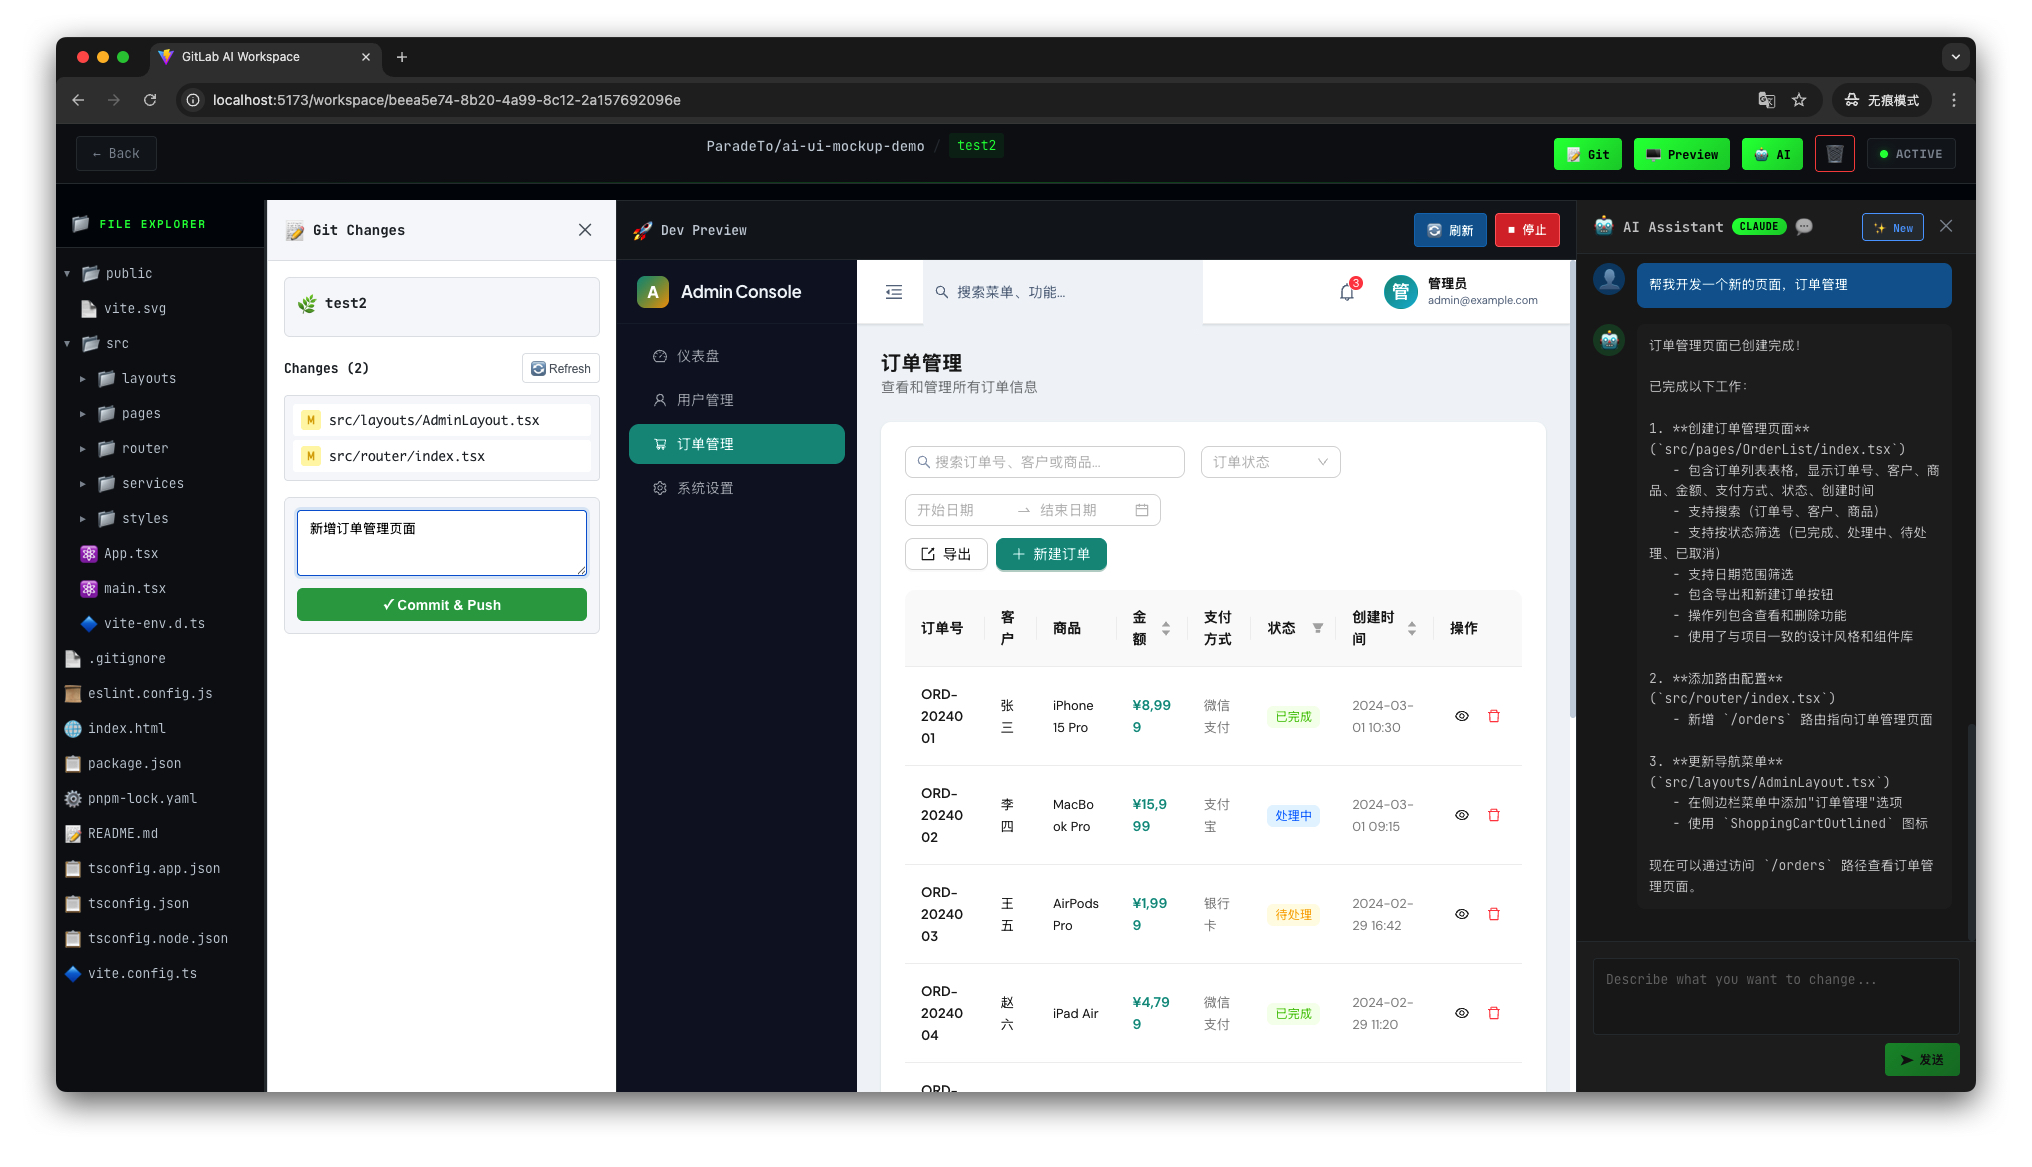Click the notification bell icon
Viewport: 2032px width, 1167px height.
1346,292
